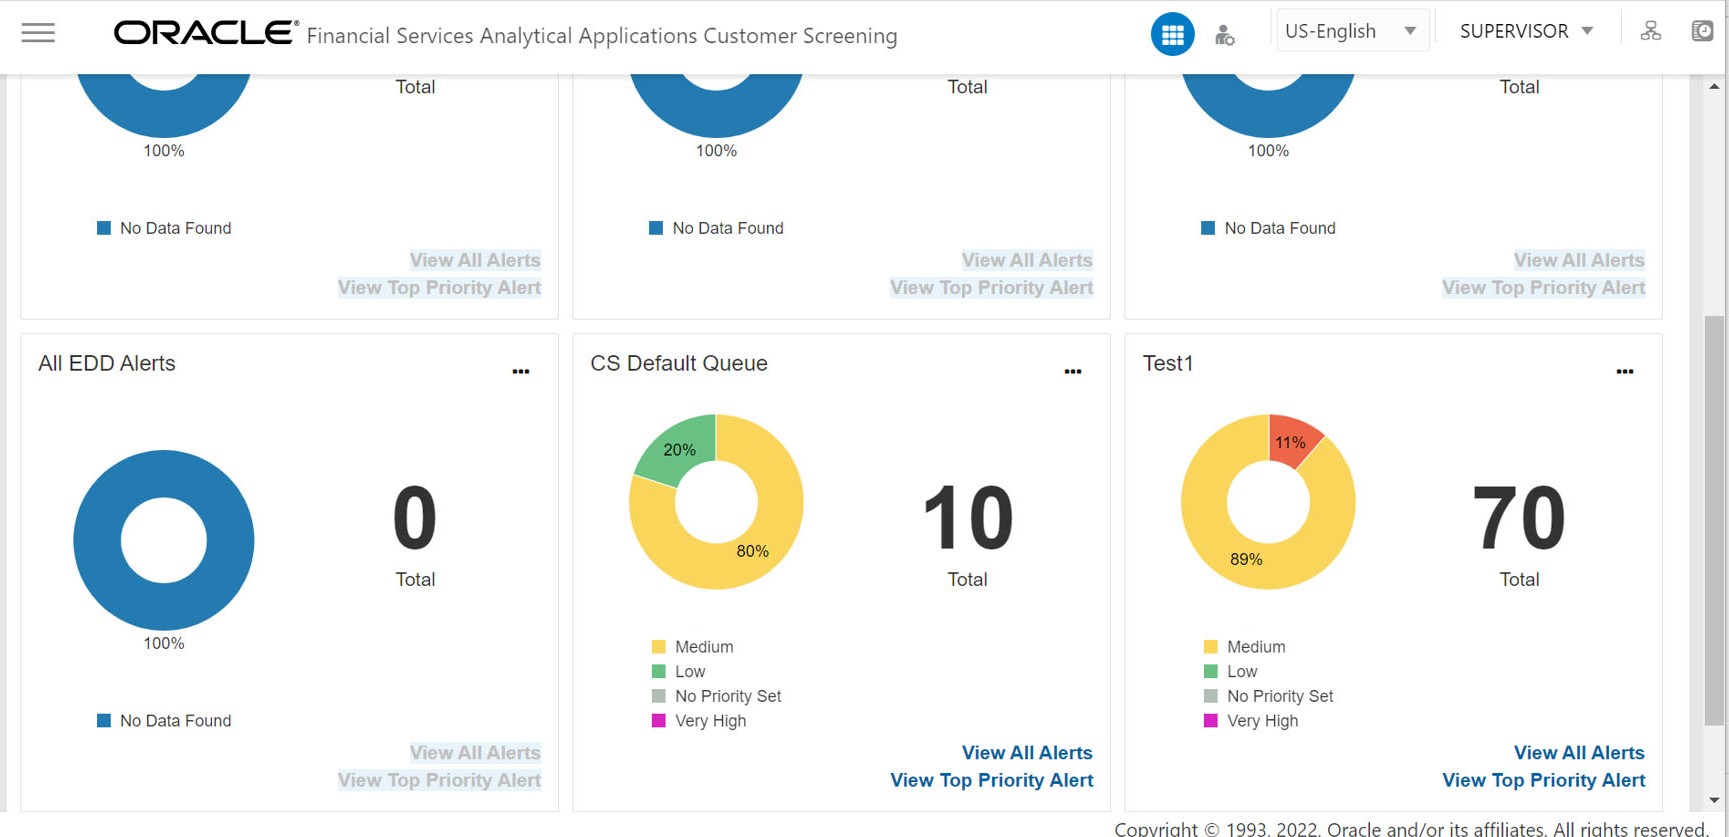The image size is (1729, 837).
Task: Click the user administration icon
Action: click(x=1224, y=35)
